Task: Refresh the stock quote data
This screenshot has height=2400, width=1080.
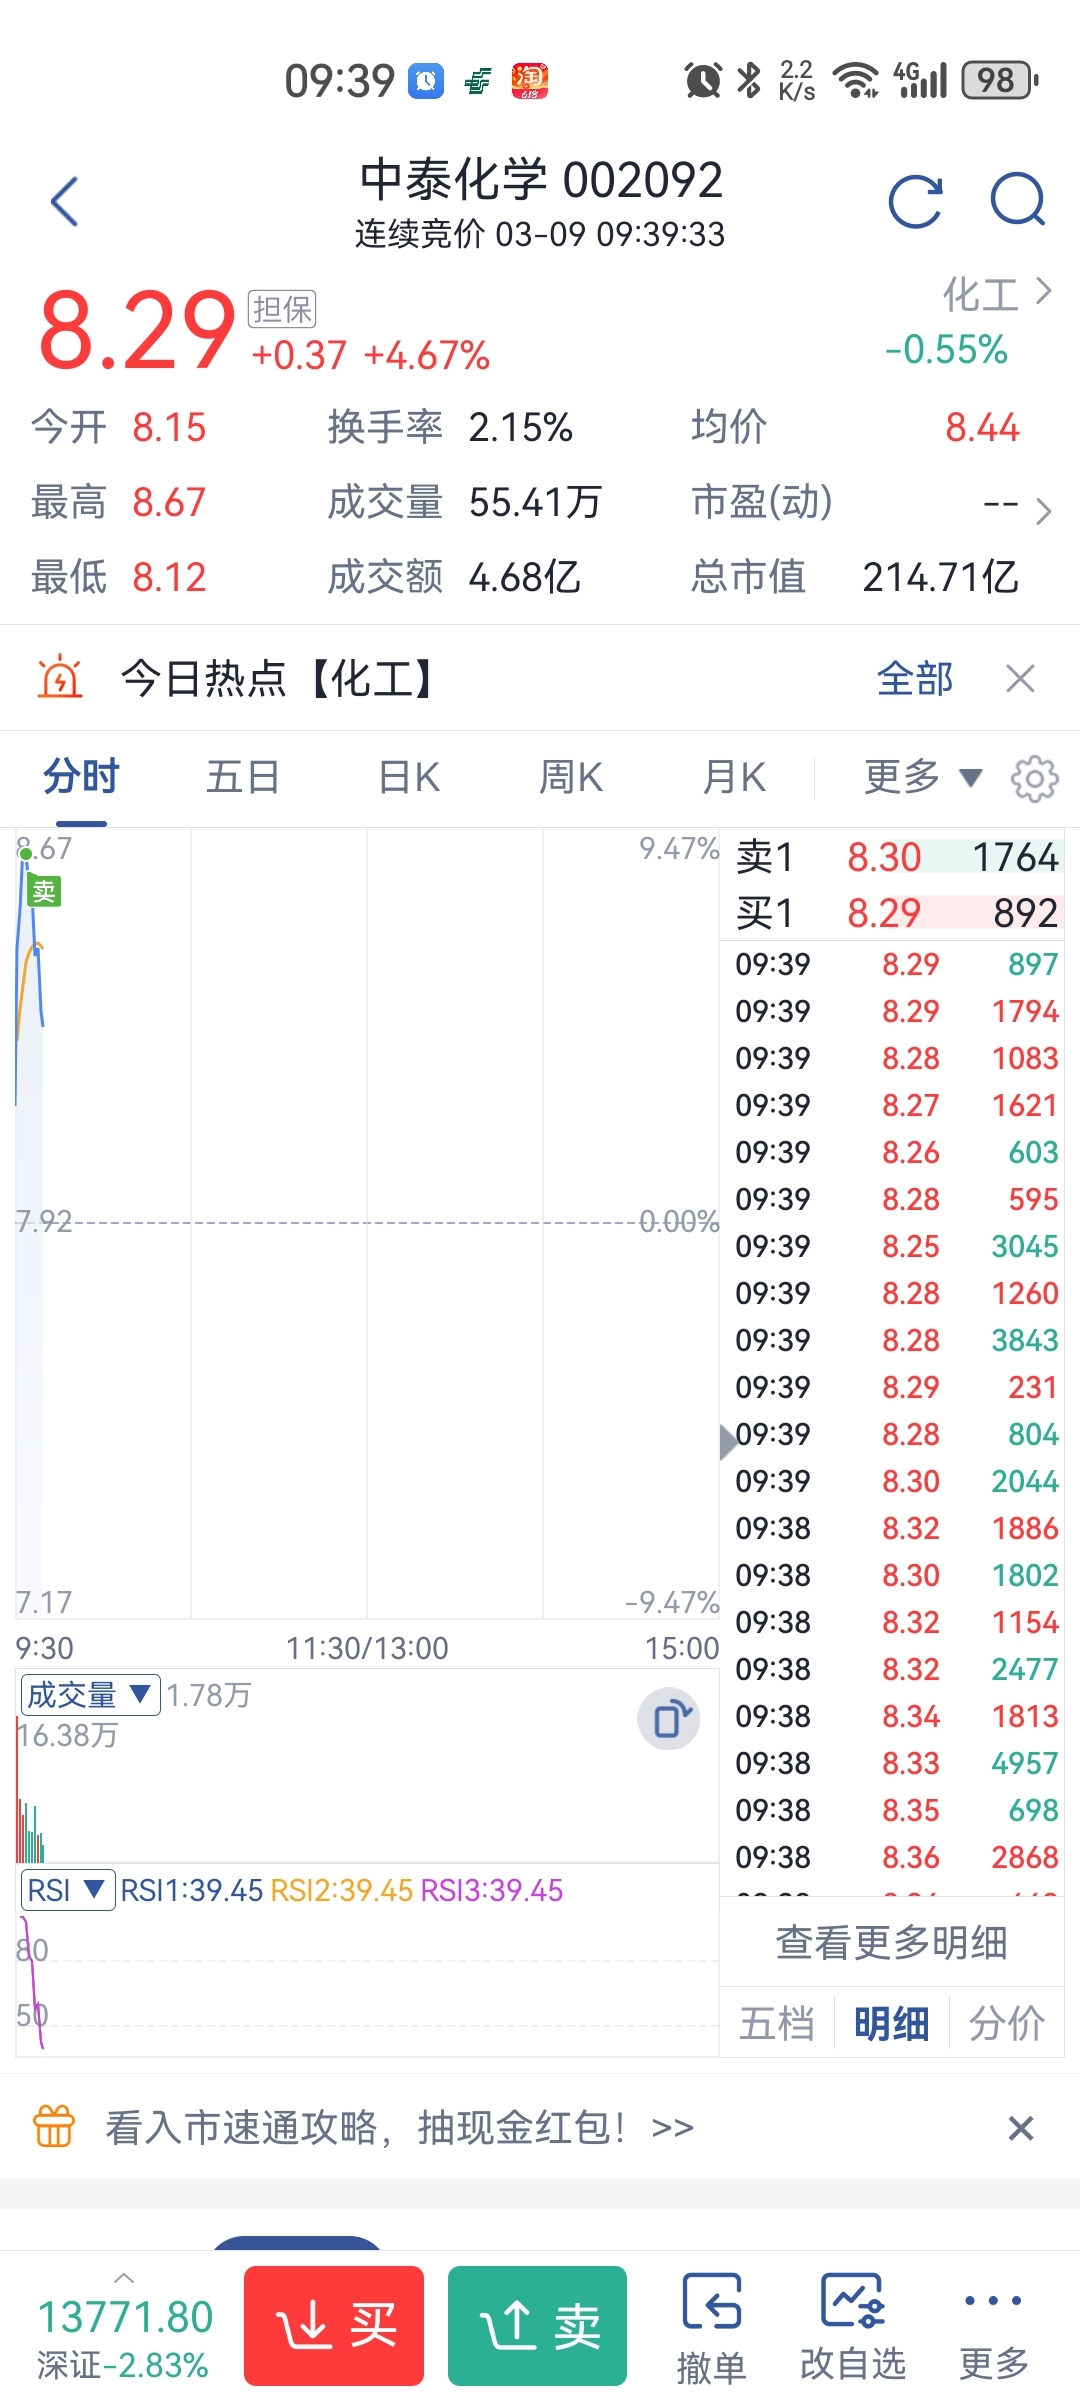Action: pos(915,202)
